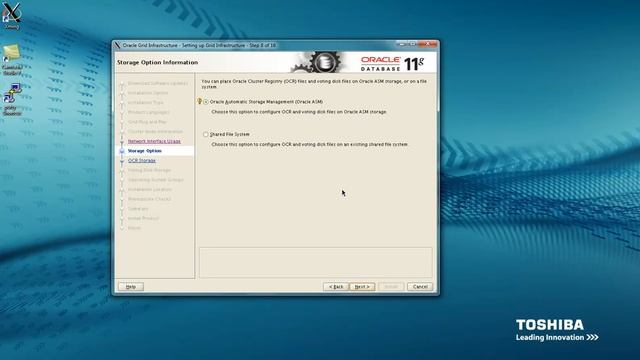
Task: Open the Xming desktop shortcut
Action: pos(12,15)
